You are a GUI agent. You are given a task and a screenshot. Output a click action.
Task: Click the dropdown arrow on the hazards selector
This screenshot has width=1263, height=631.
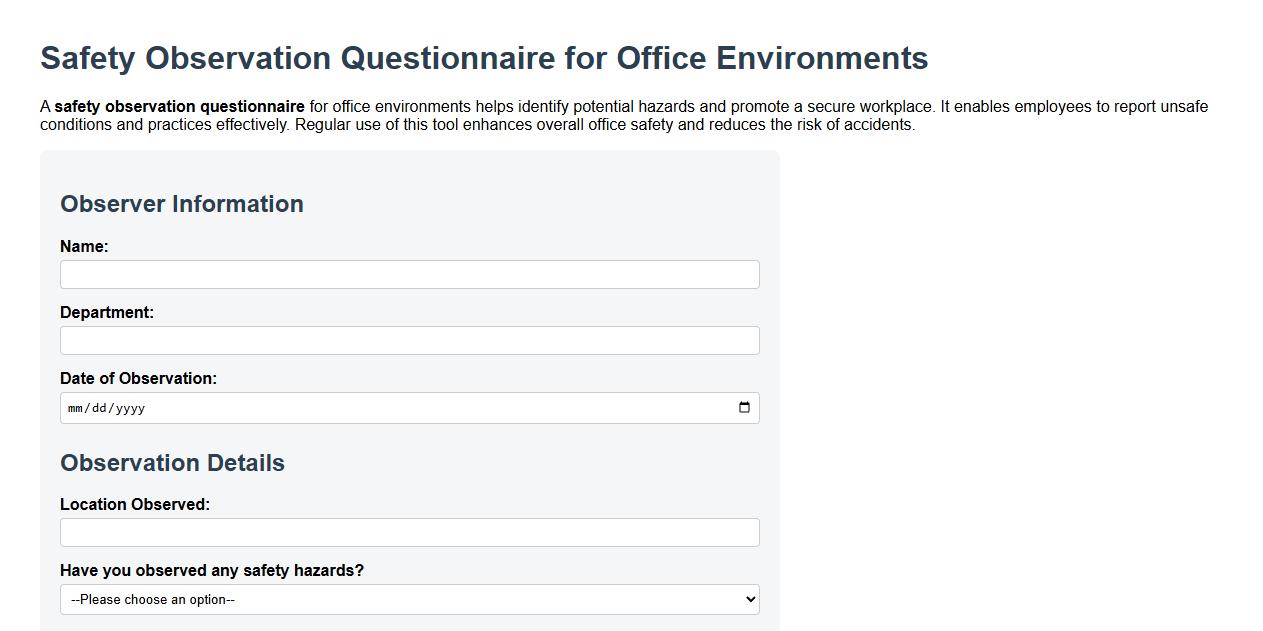pos(748,599)
